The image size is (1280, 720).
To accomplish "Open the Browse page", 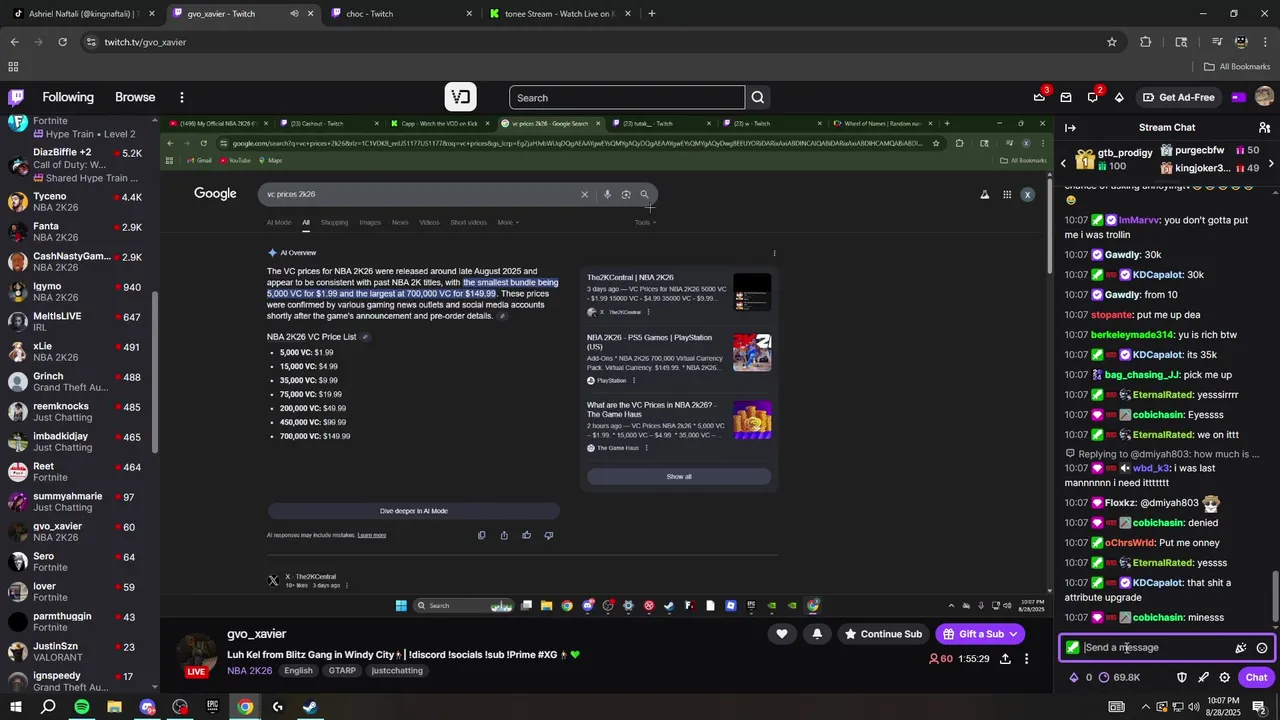I will click(x=135, y=97).
